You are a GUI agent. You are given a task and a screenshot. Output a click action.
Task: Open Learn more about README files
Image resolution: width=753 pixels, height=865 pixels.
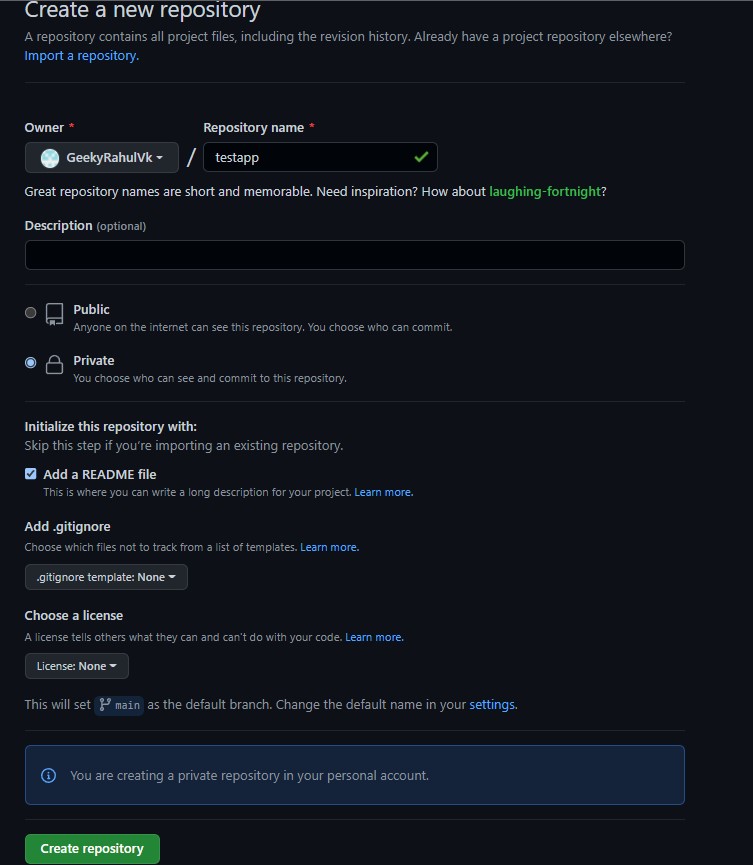(383, 491)
